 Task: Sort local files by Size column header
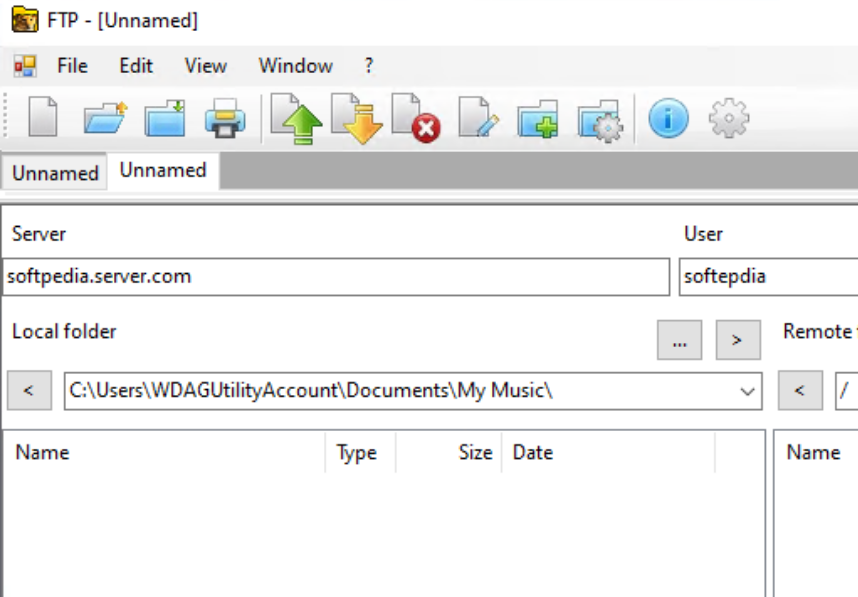(475, 452)
